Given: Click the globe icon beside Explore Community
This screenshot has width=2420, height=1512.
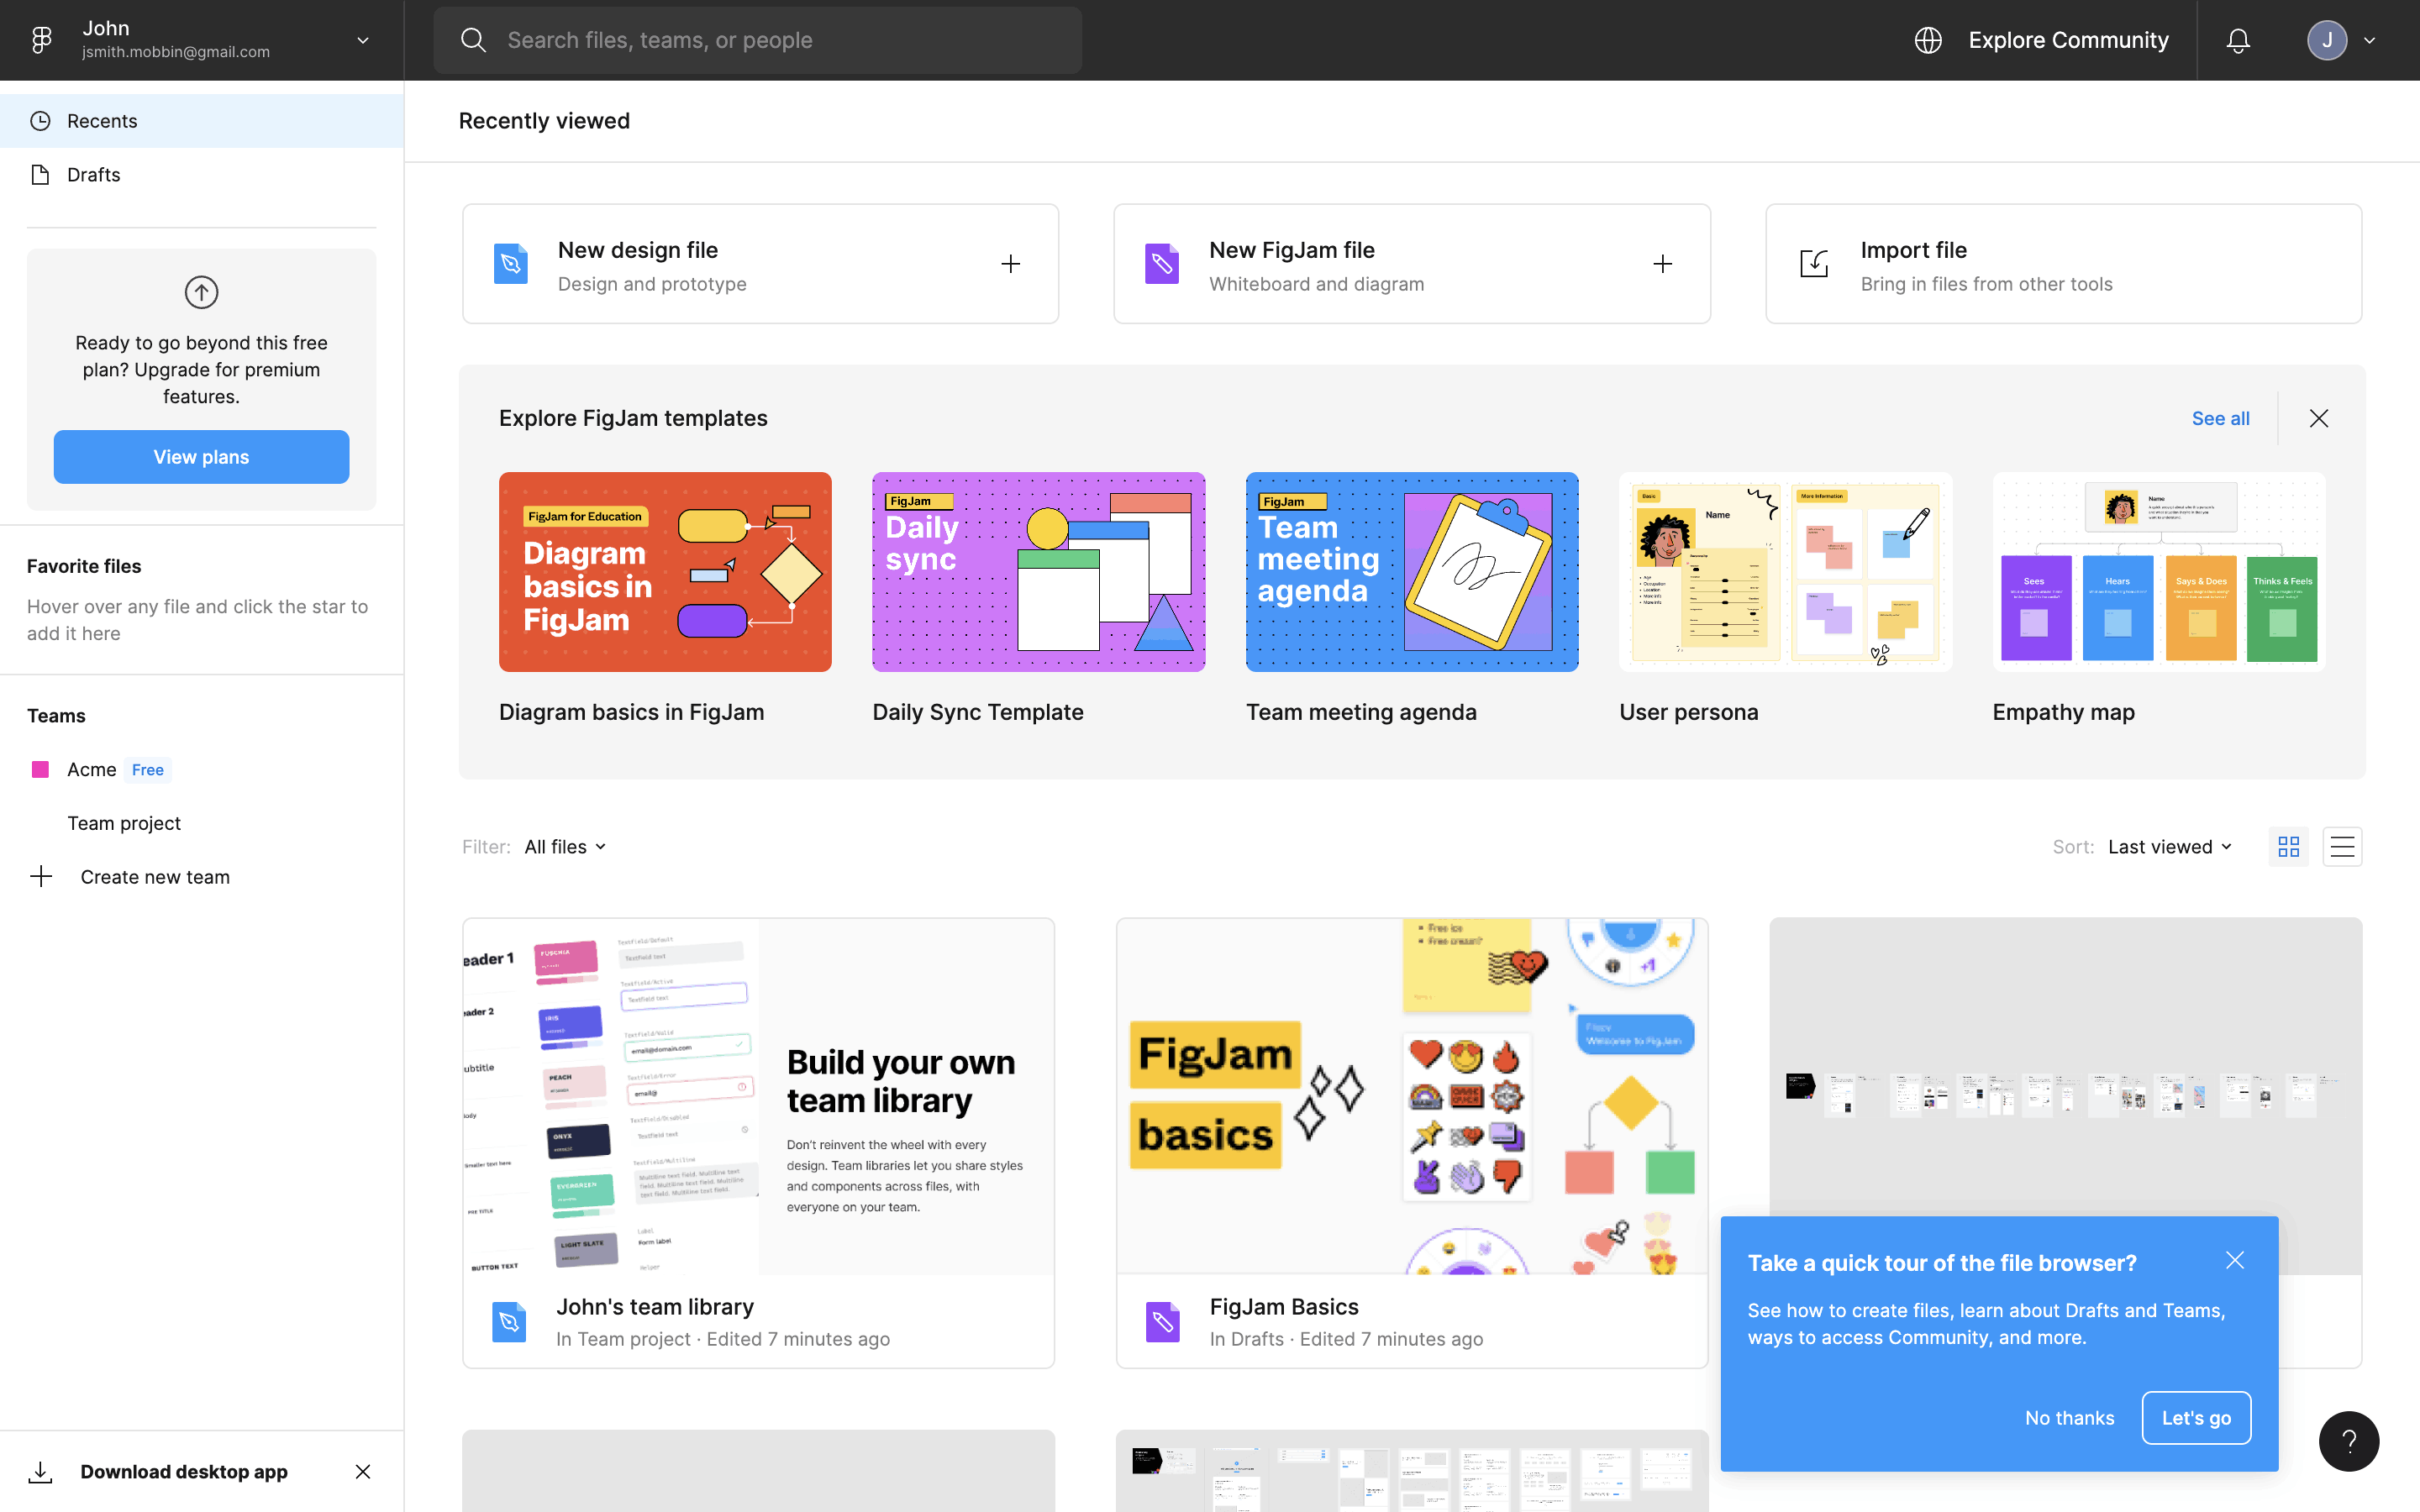Looking at the screenshot, I should pos(1928,40).
